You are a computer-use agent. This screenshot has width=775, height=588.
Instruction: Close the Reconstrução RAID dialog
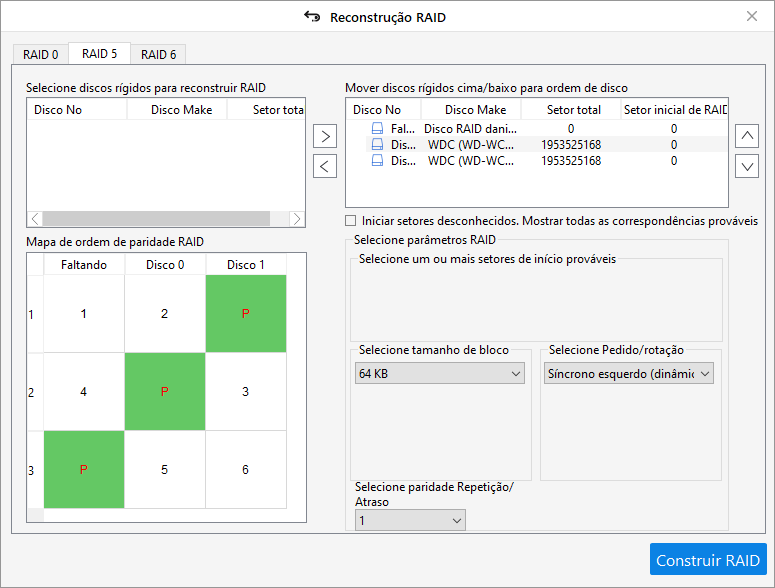752,16
